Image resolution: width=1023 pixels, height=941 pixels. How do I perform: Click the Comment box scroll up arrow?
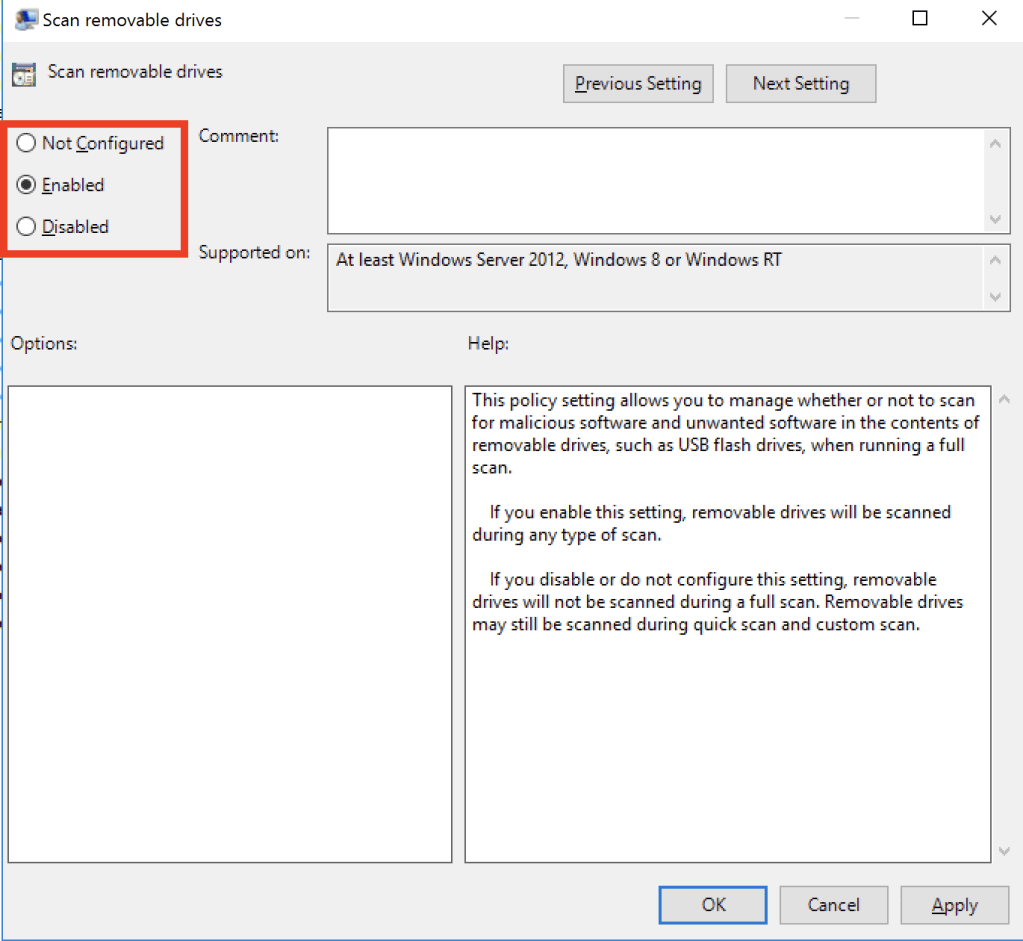995,143
